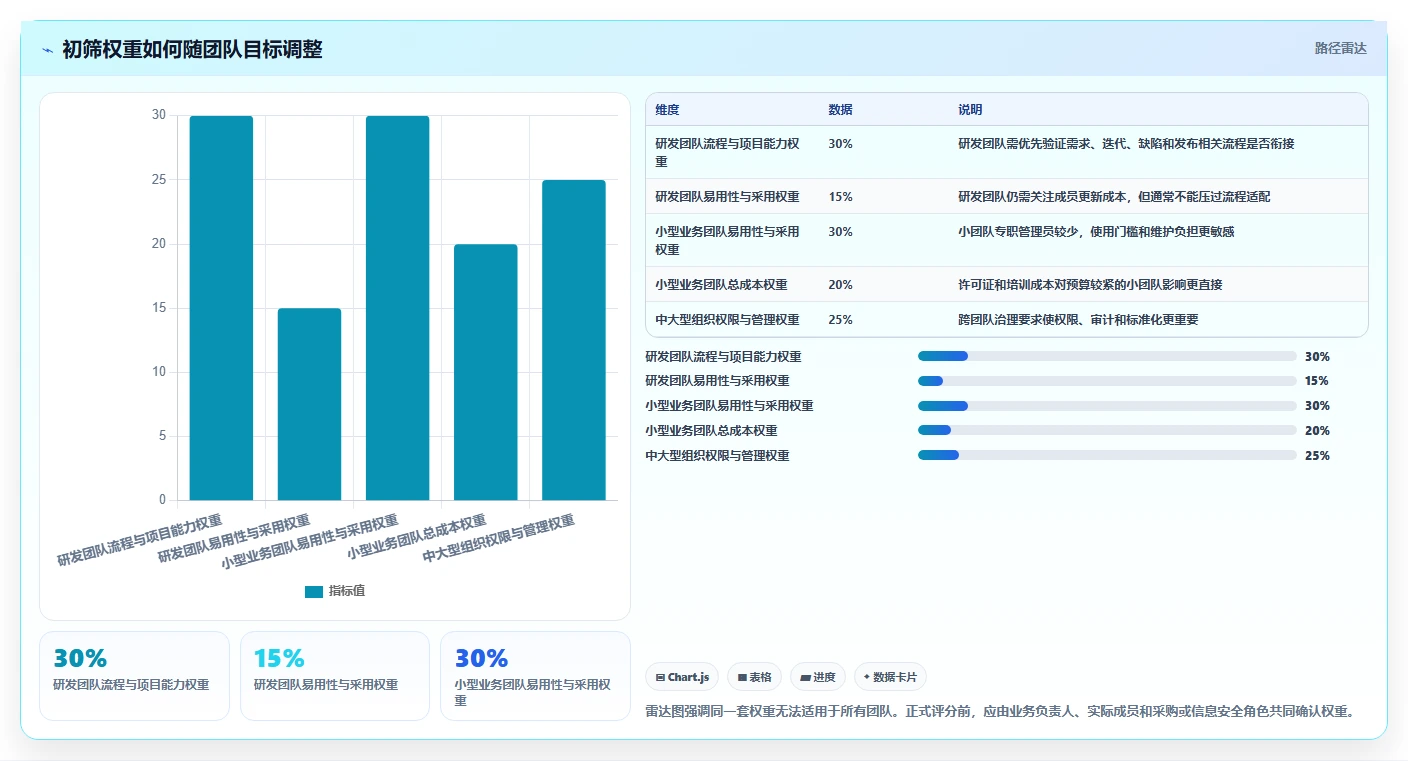Click the progress bar for 中大型组织权限与管理权重
Screen dimensions: 1408x761
pyautogui.click(x=1107, y=455)
